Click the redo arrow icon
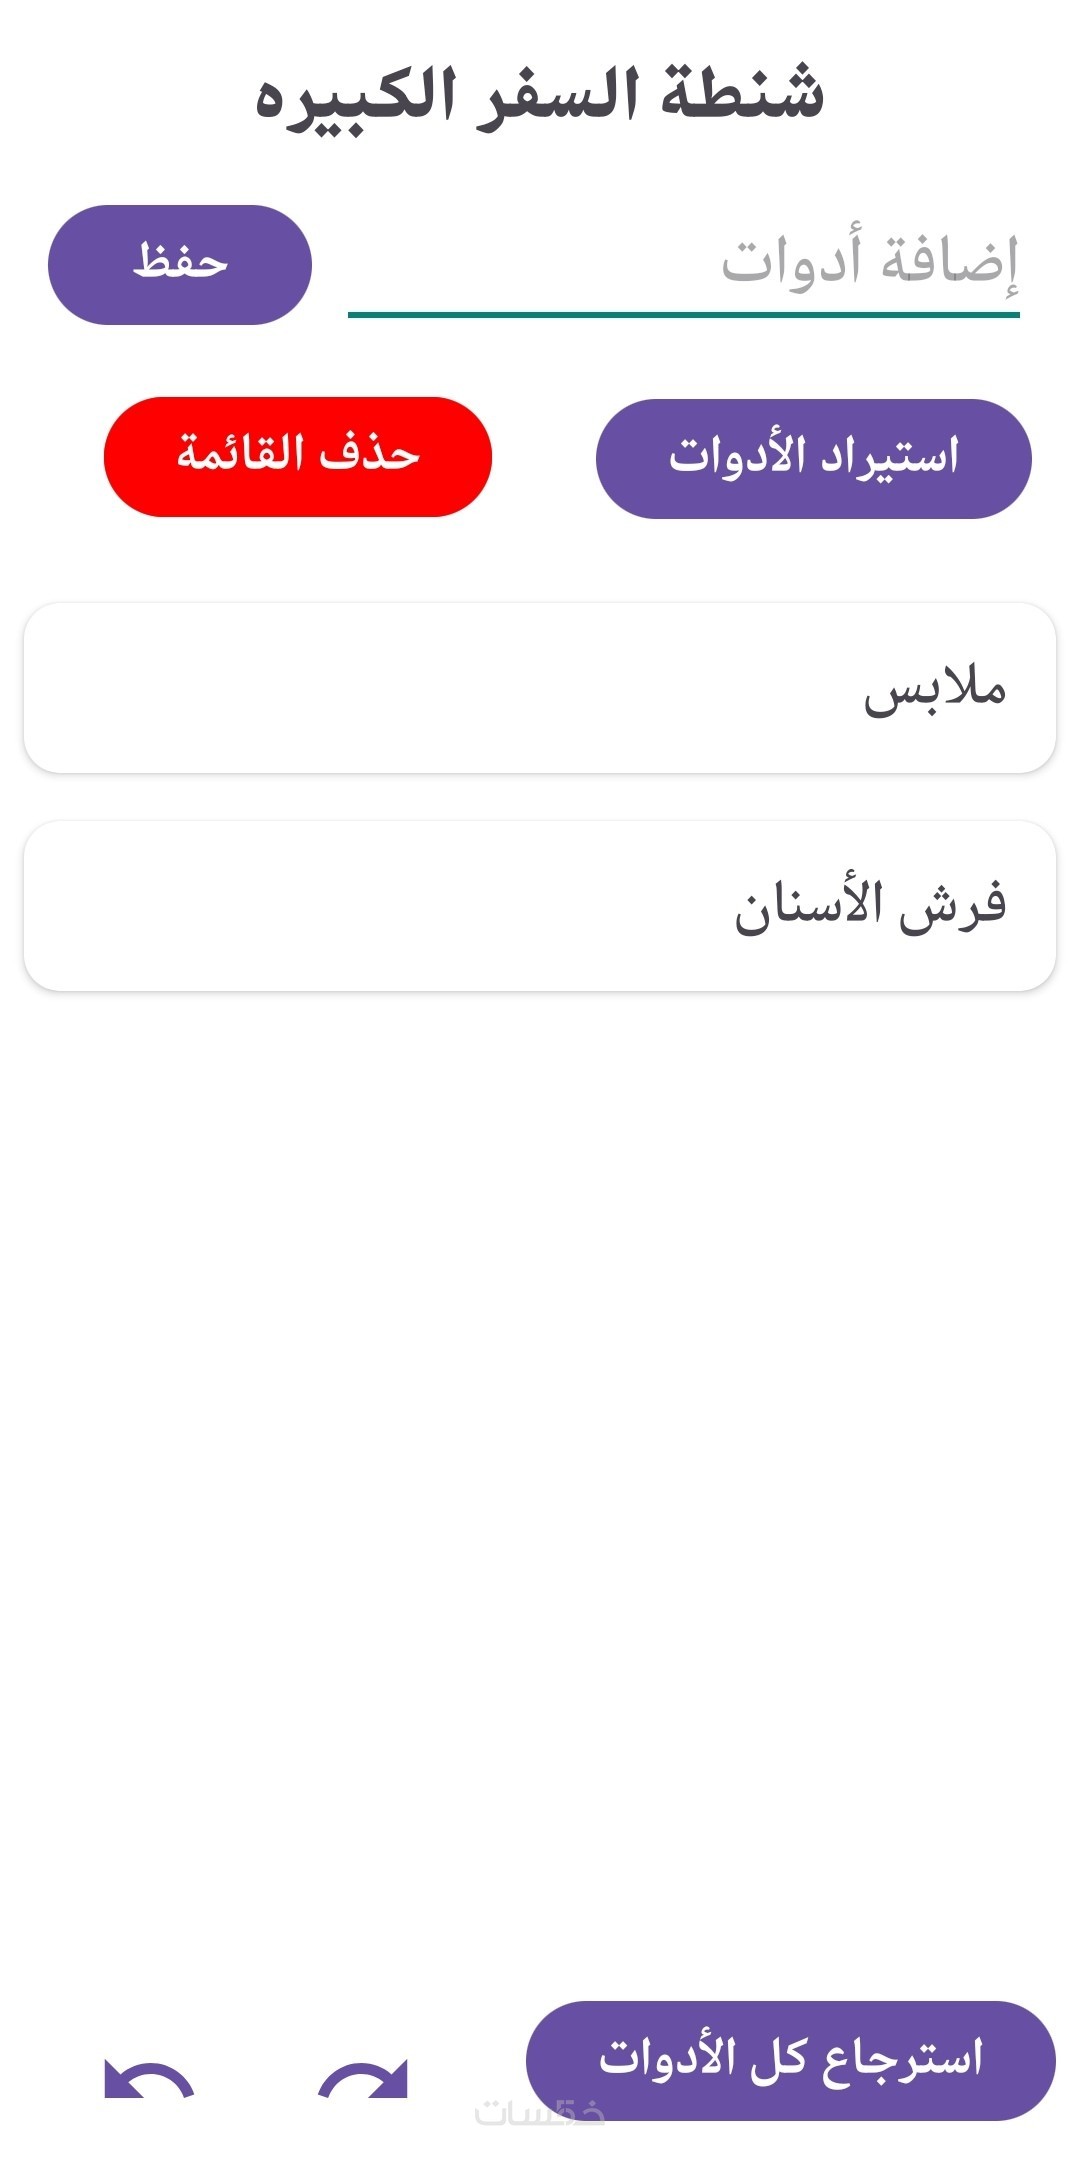This screenshot has width=1080, height=2169. [363, 2079]
